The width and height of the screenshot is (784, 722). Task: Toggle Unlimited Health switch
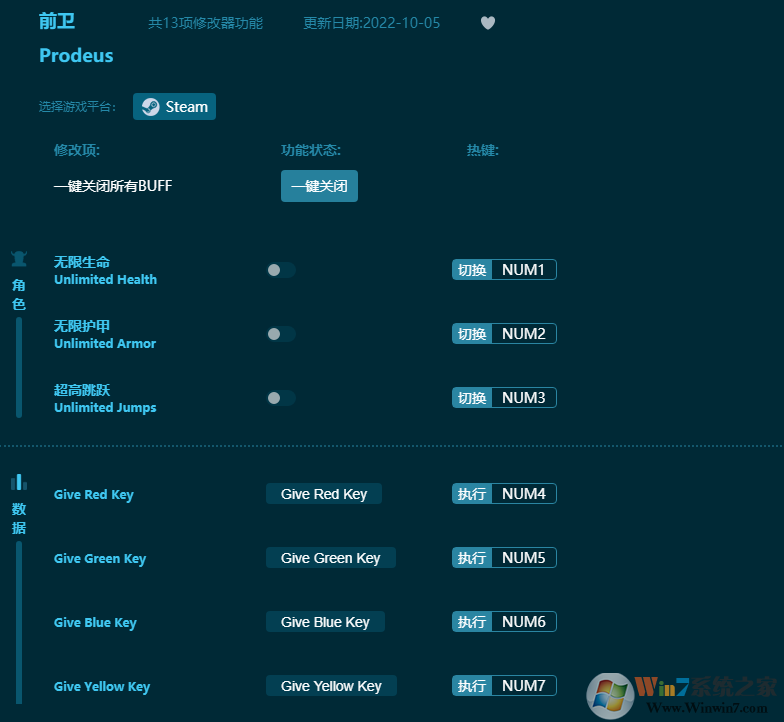(x=281, y=270)
